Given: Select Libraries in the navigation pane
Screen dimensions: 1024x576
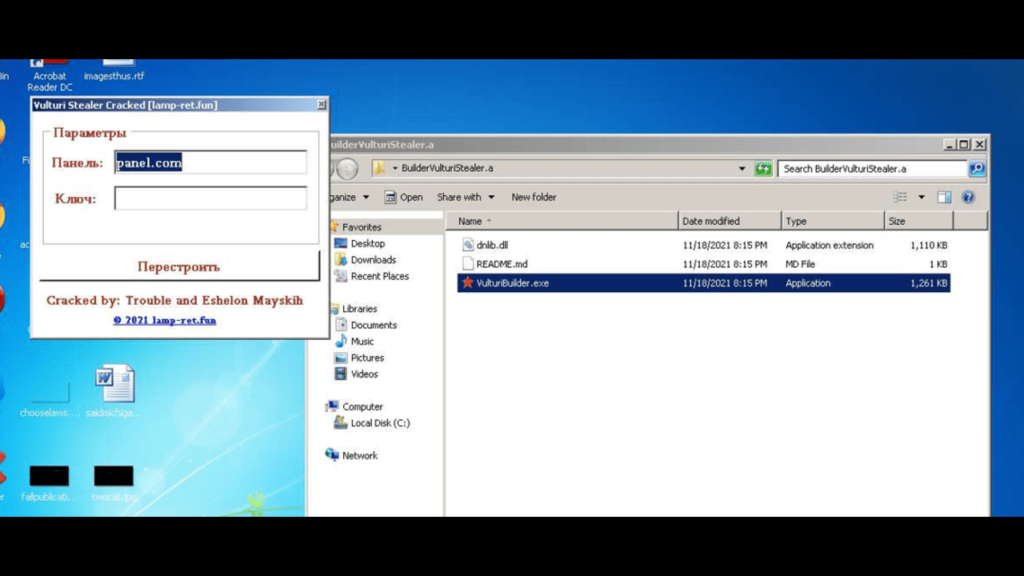Looking at the screenshot, I should (x=359, y=309).
